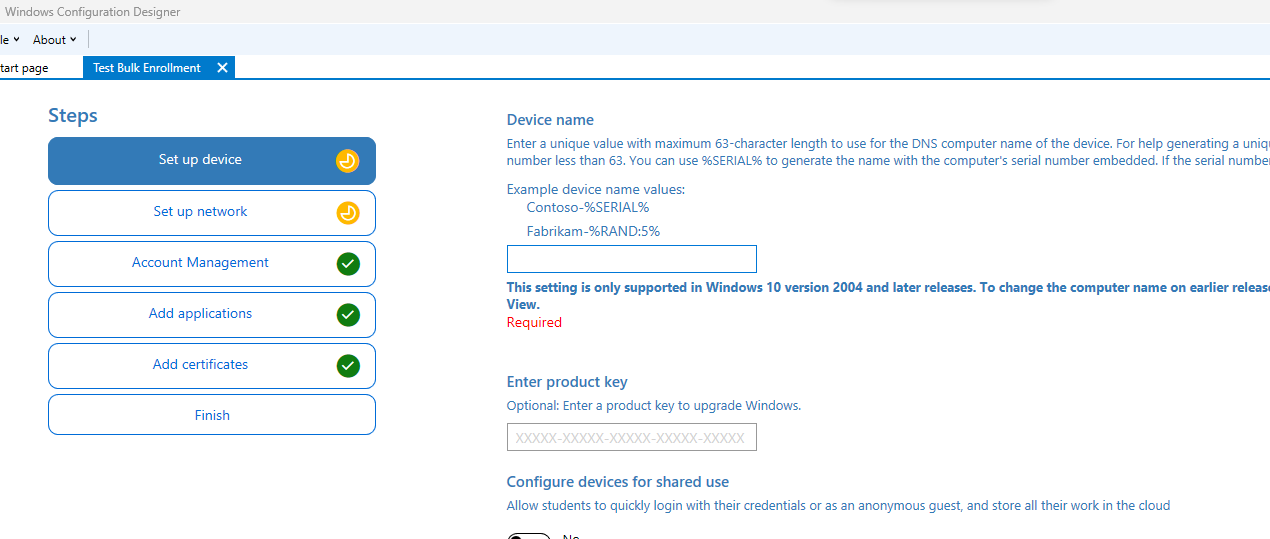
Task: Click the green checkmark on Add certificates
Action: point(347,366)
